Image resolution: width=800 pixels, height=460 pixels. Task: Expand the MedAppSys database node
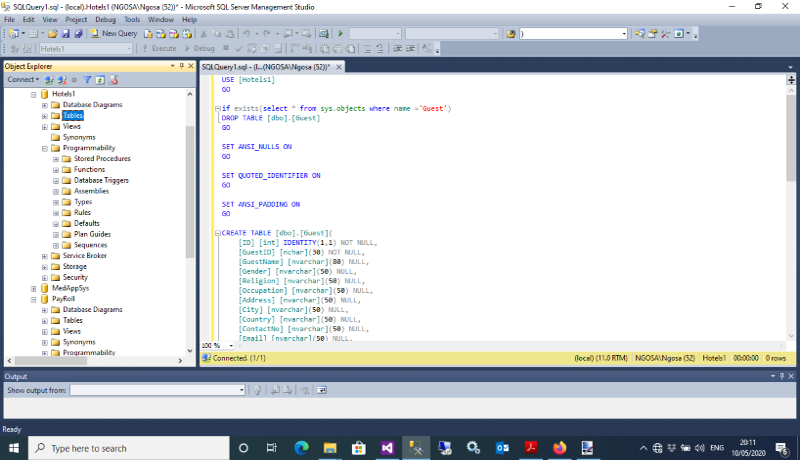point(33,289)
